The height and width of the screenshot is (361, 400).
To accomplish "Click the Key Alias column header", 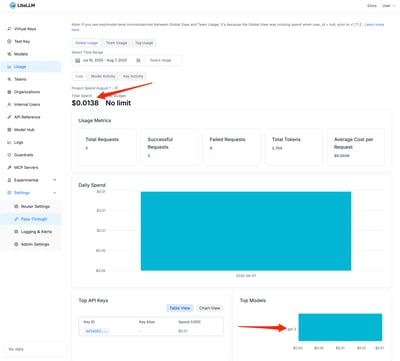I will click(x=147, y=322).
